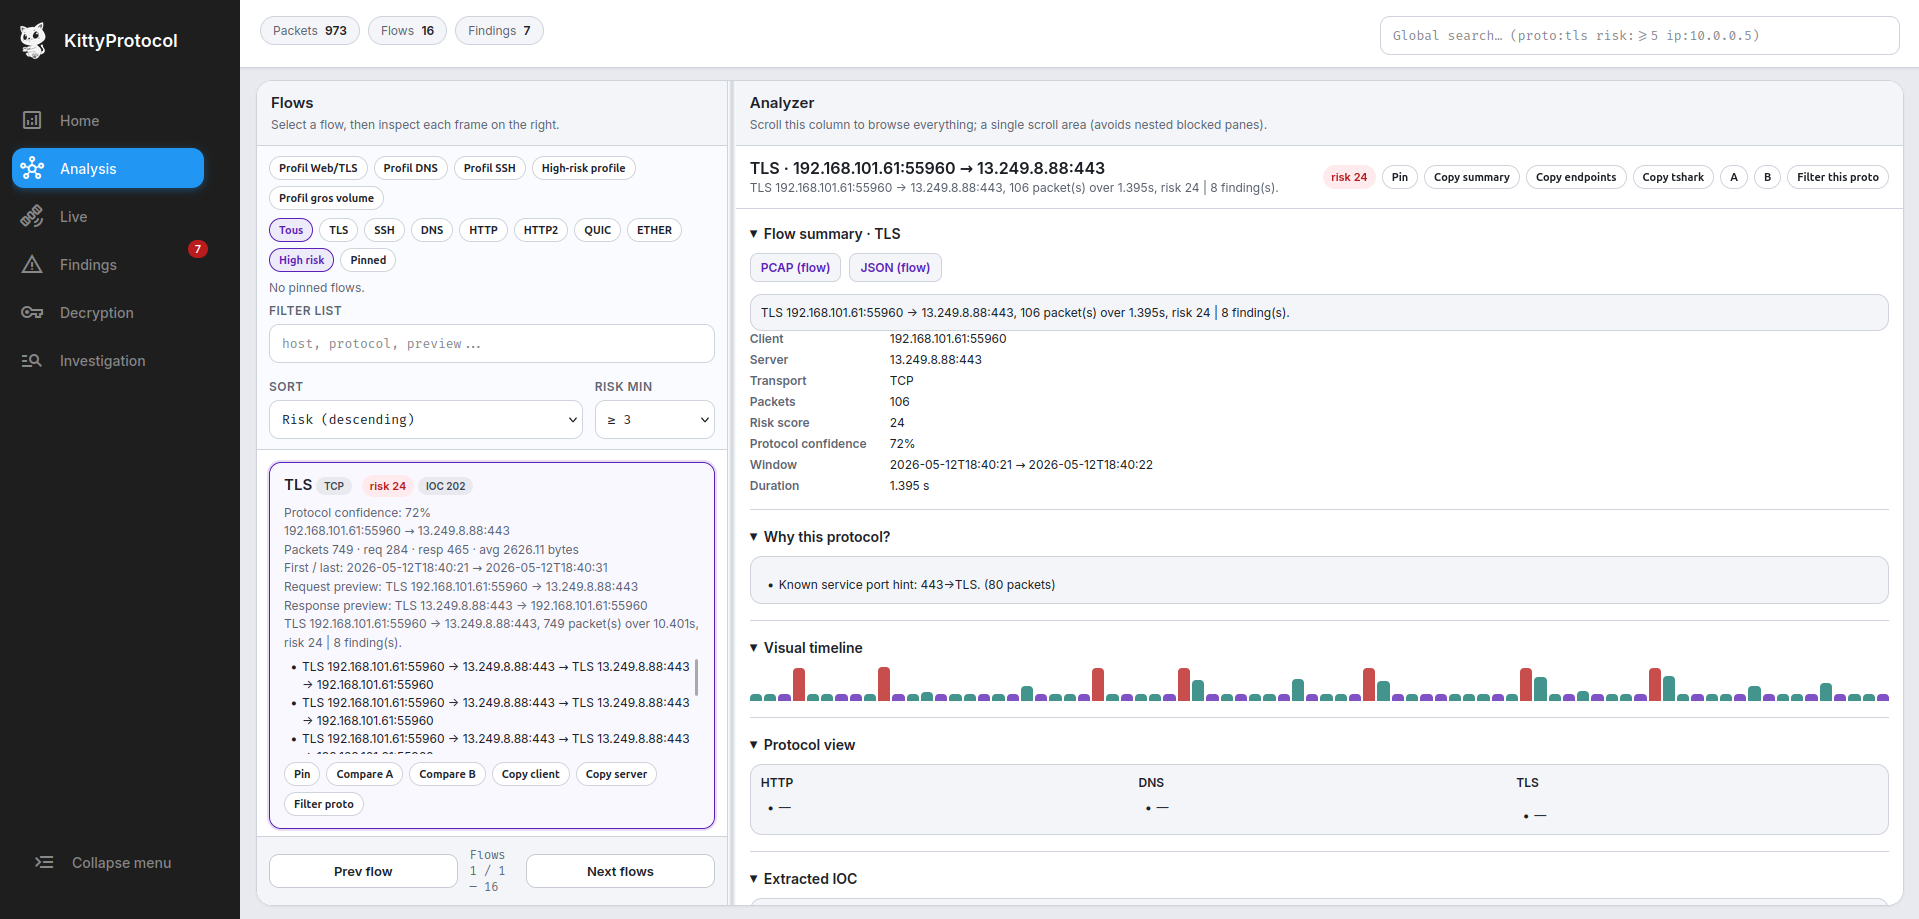Viewport: 1919px width, 919px height.
Task: Download JSON (flow)
Action: 895,268
